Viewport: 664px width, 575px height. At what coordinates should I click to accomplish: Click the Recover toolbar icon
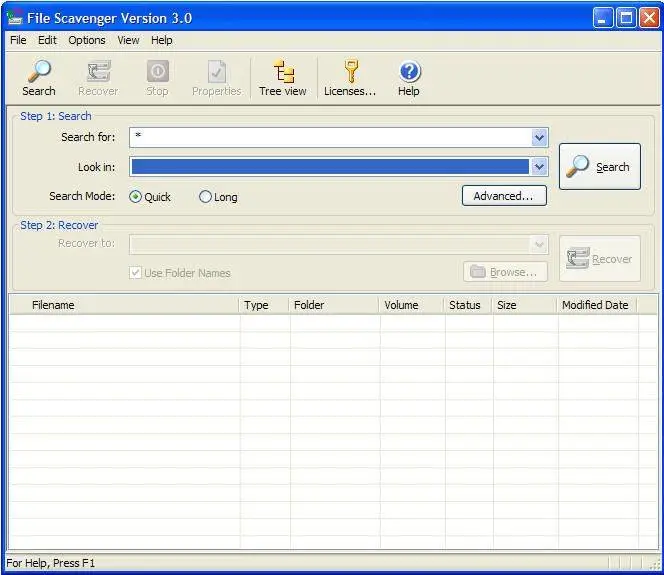(98, 71)
